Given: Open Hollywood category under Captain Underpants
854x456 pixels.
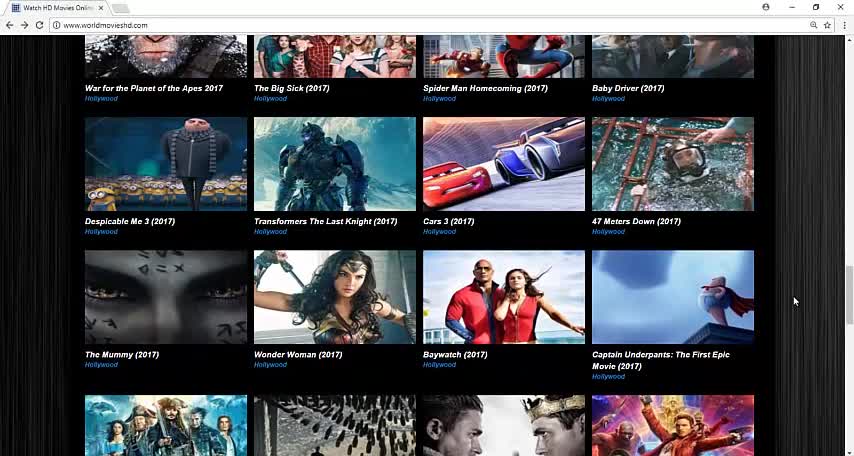Looking at the screenshot, I should click(608, 376).
